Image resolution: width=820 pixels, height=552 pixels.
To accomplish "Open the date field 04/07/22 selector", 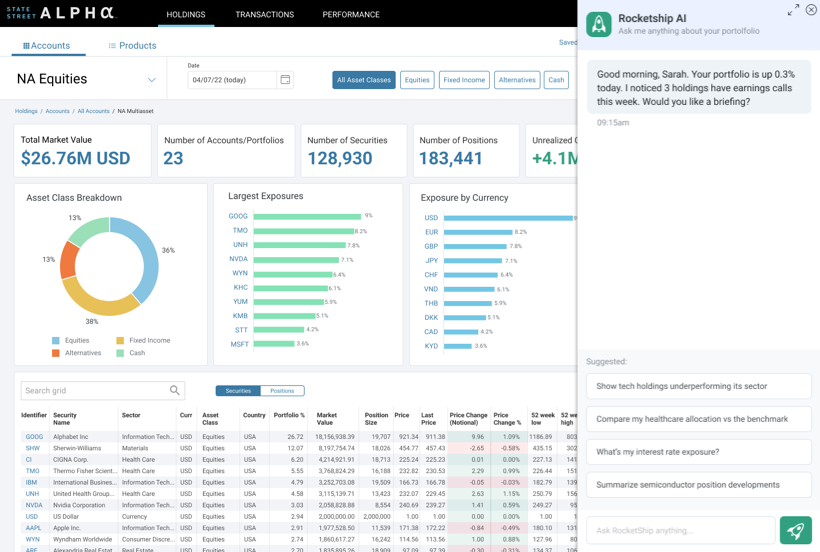I will [232, 80].
